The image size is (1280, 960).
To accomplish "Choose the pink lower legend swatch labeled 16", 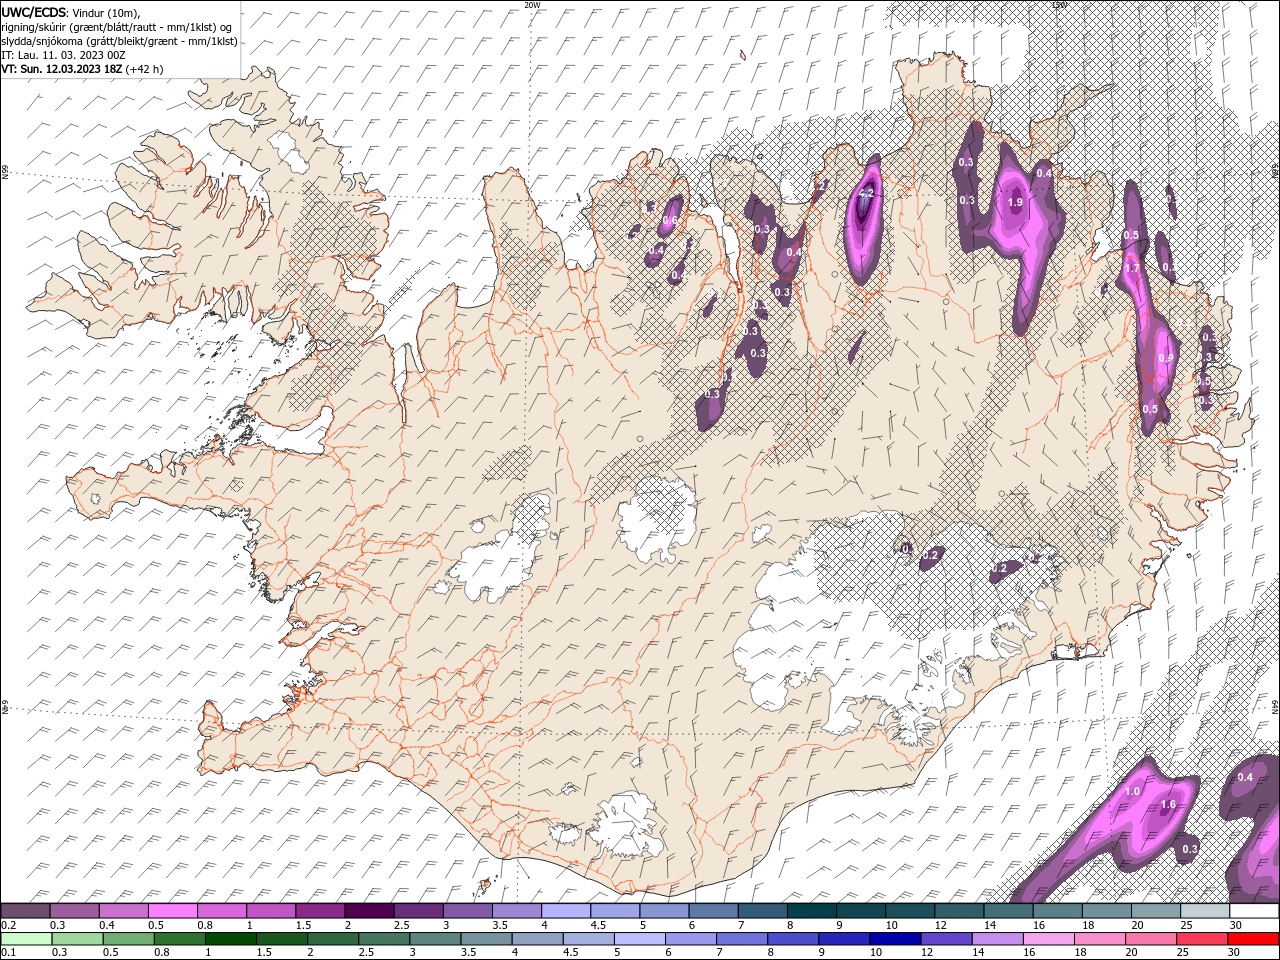I will [1046, 939].
